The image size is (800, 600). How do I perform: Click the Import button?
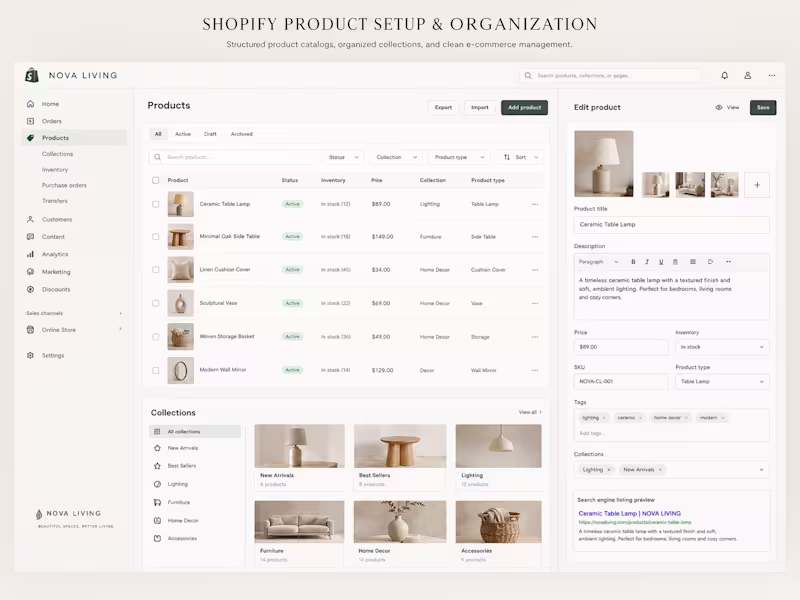[x=480, y=108]
